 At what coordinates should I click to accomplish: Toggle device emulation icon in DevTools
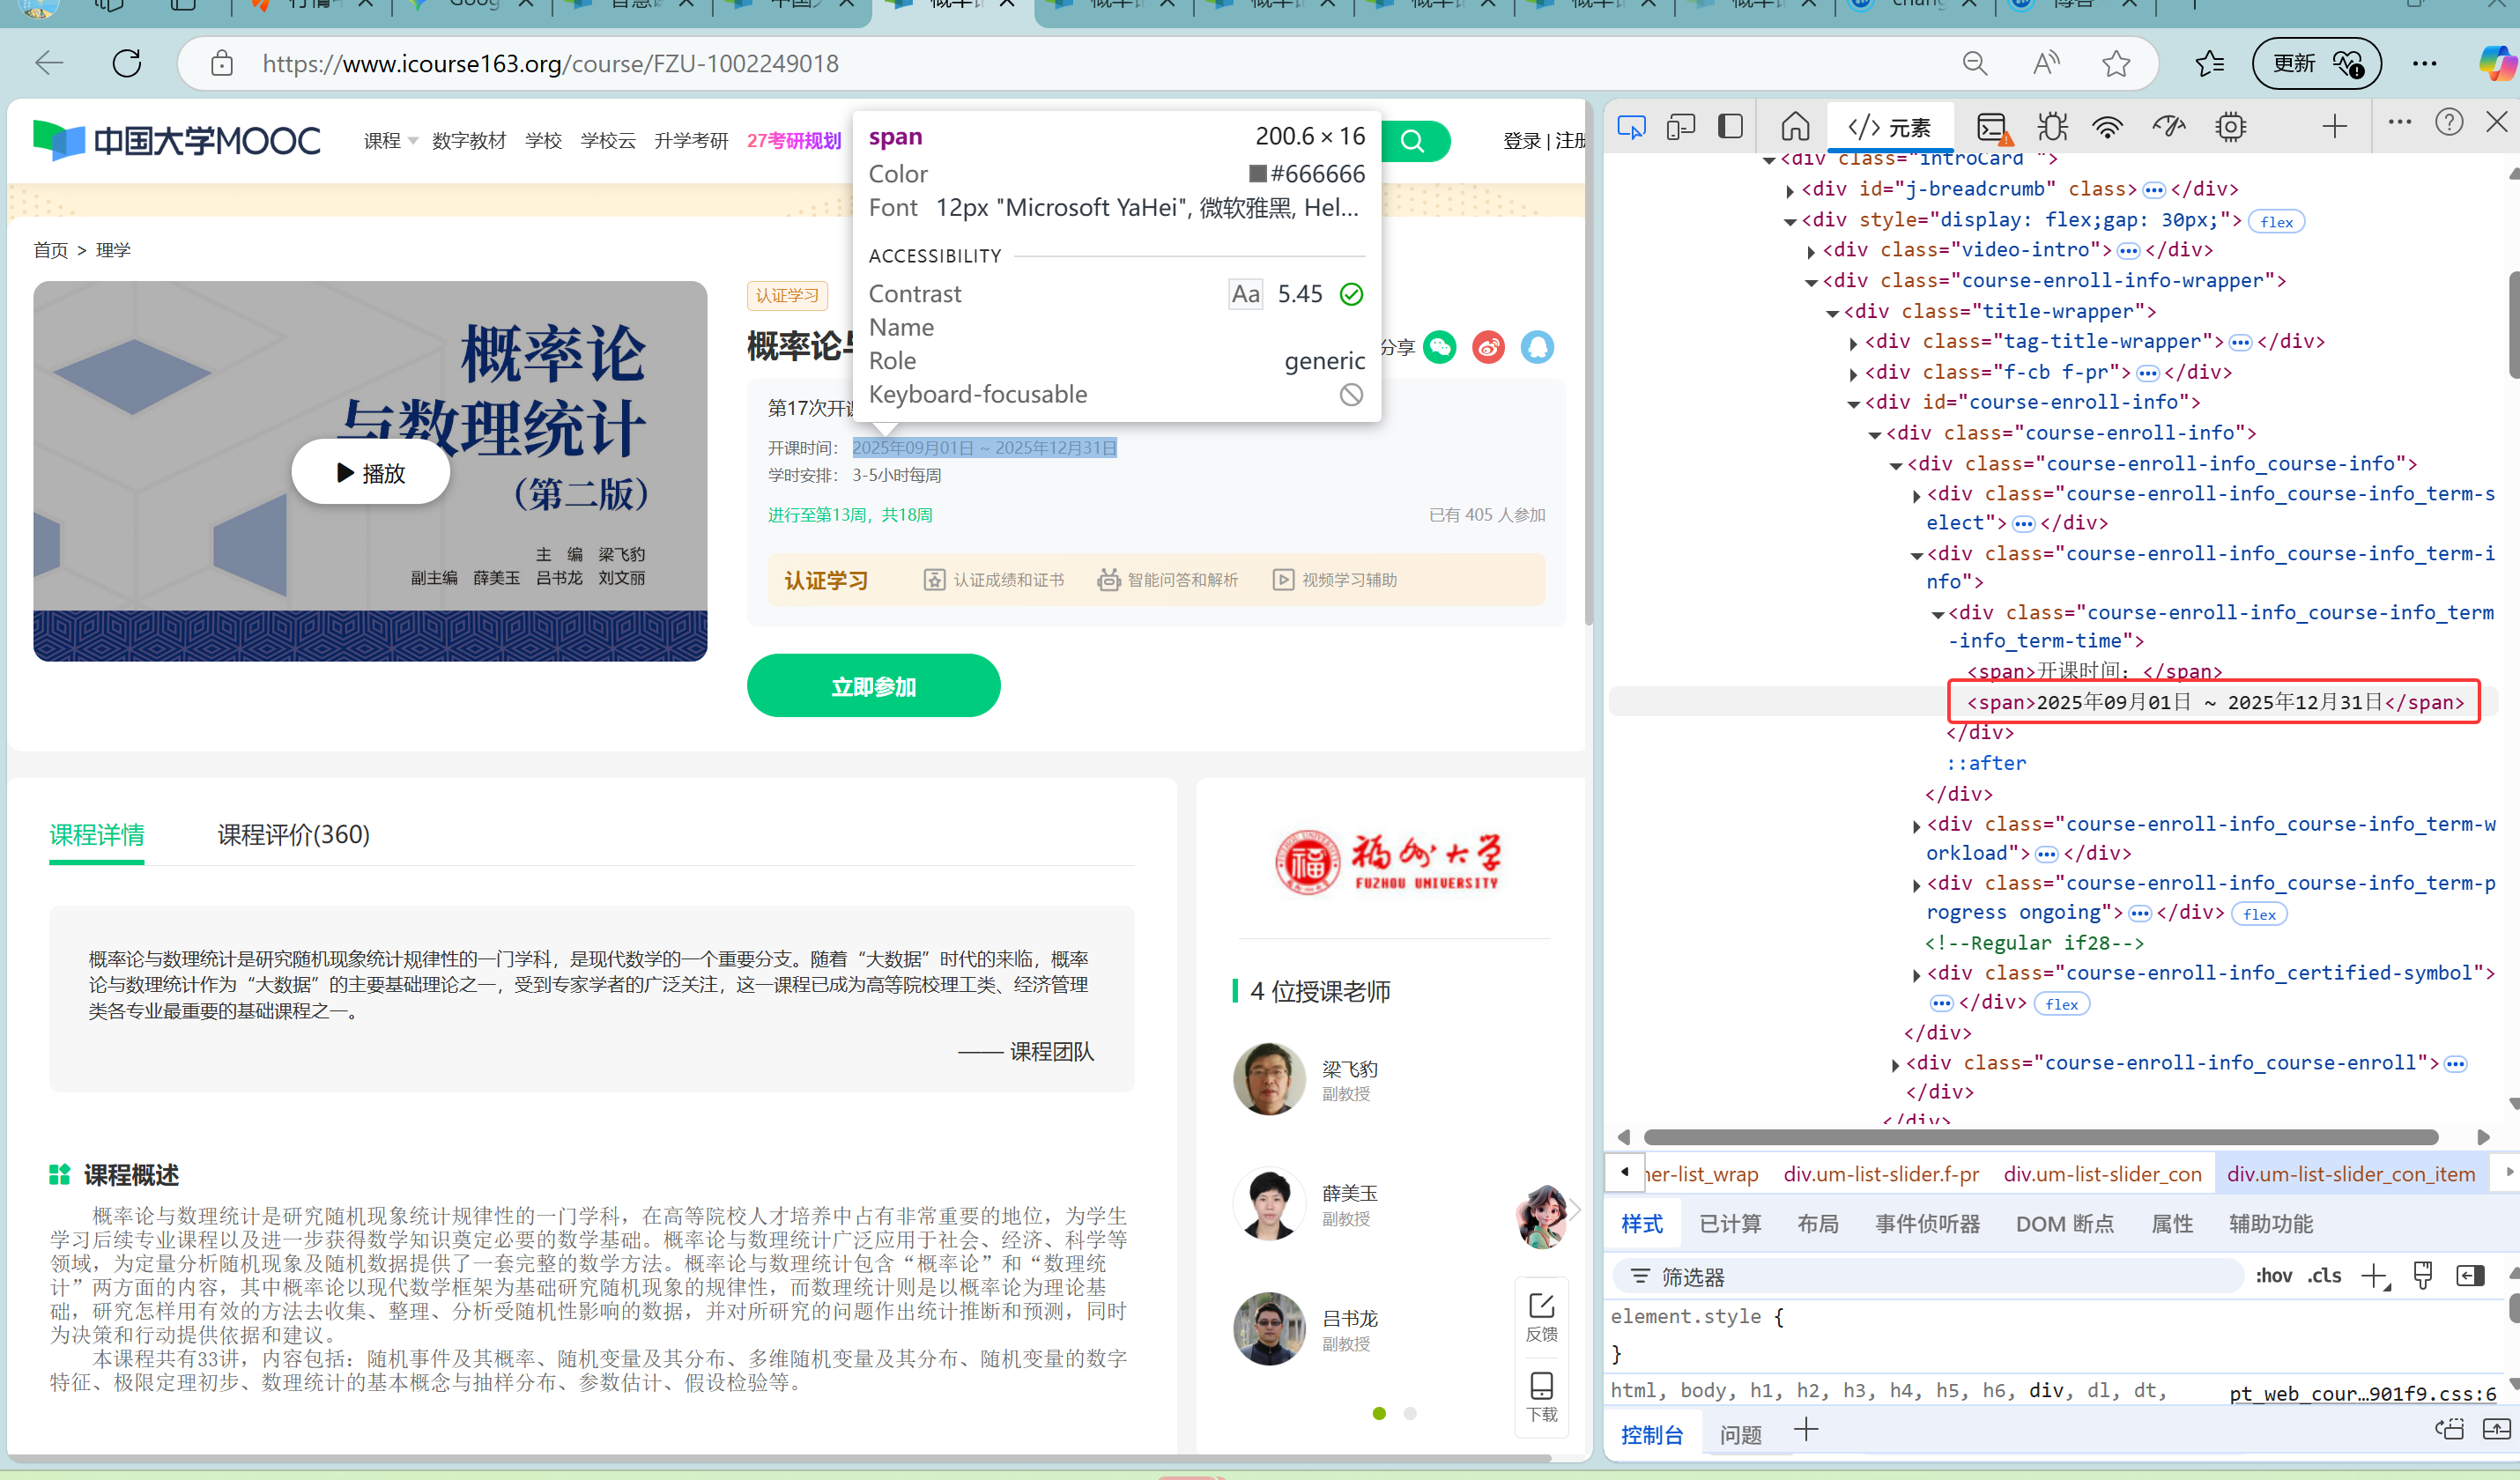click(x=1681, y=127)
